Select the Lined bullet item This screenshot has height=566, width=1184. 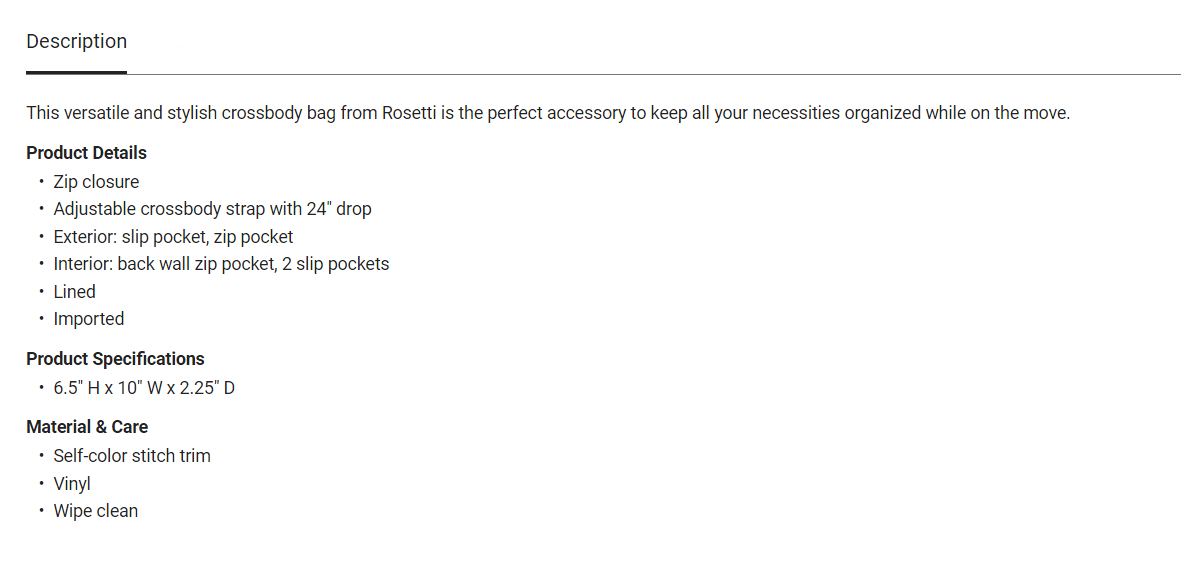coord(75,292)
